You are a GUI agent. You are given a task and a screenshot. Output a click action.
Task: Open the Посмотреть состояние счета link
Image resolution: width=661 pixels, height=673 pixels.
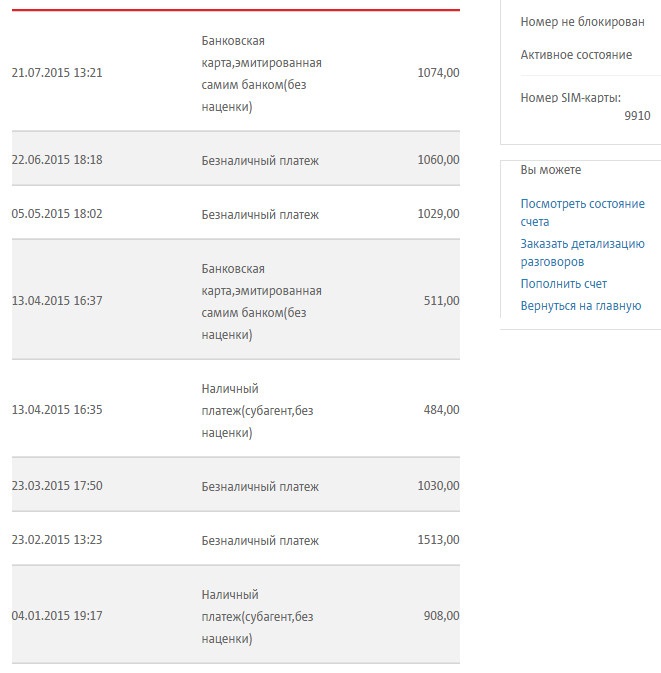(582, 212)
